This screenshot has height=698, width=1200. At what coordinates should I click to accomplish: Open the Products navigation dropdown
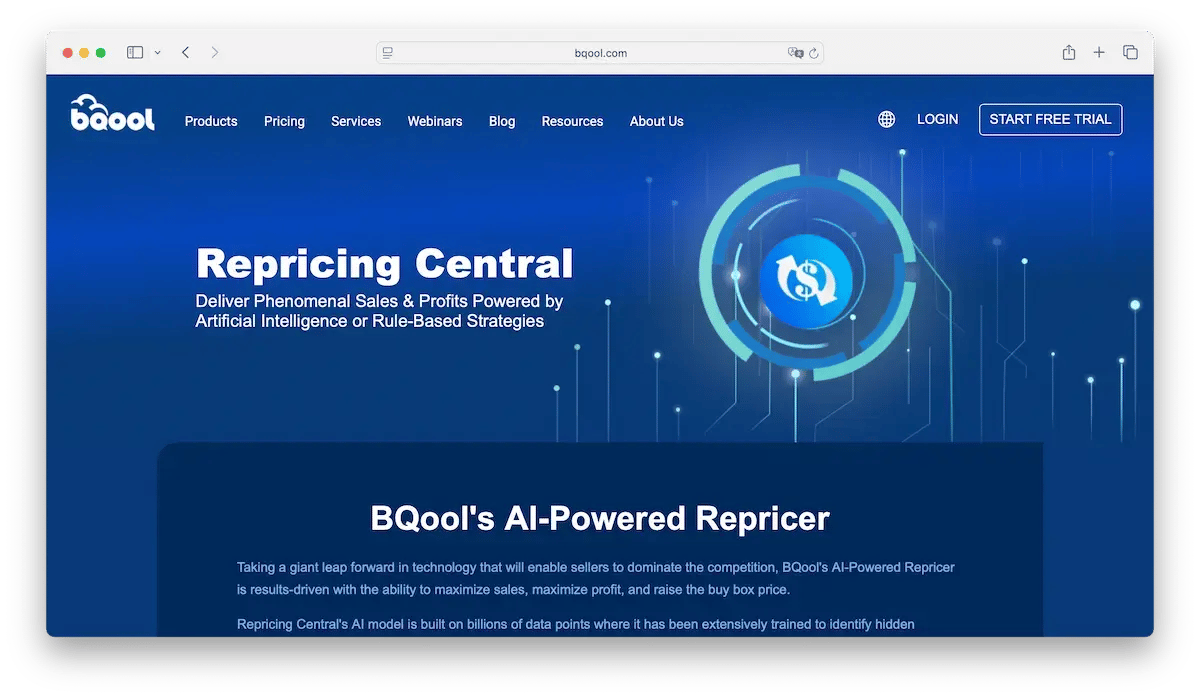[x=211, y=121]
